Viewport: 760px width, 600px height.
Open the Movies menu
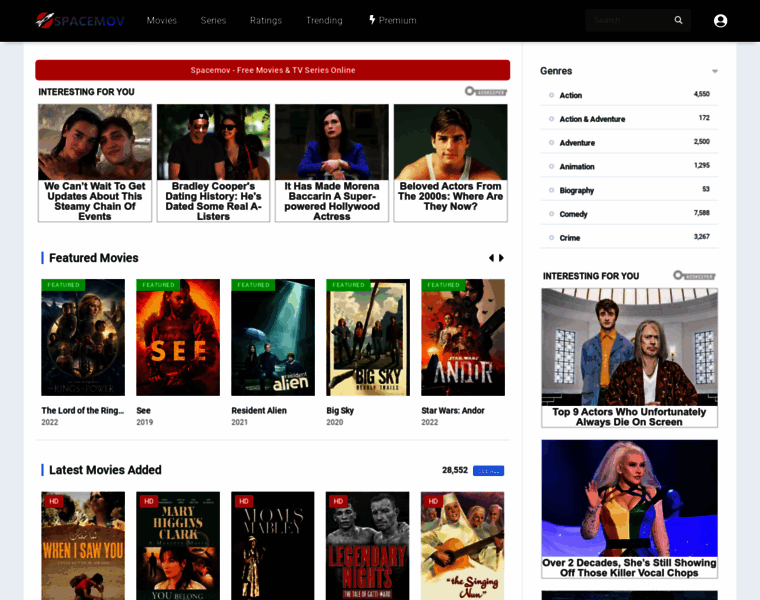pos(161,20)
